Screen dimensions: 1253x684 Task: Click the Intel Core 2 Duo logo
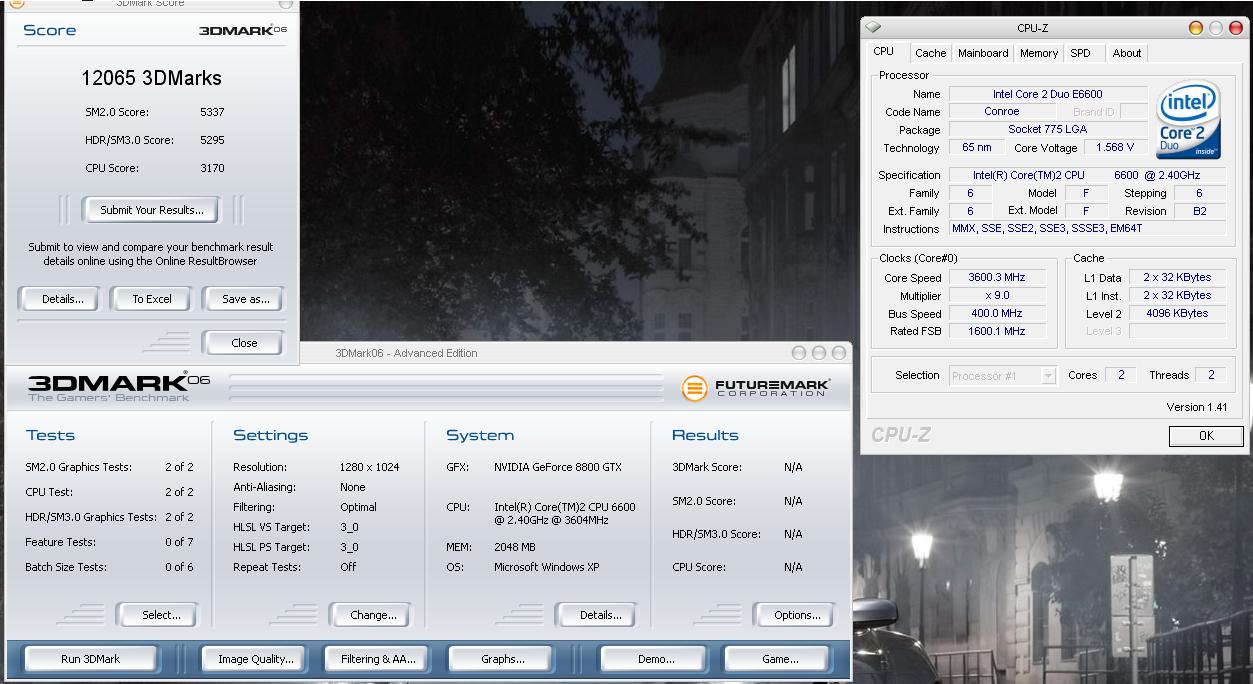(x=1188, y=120)
